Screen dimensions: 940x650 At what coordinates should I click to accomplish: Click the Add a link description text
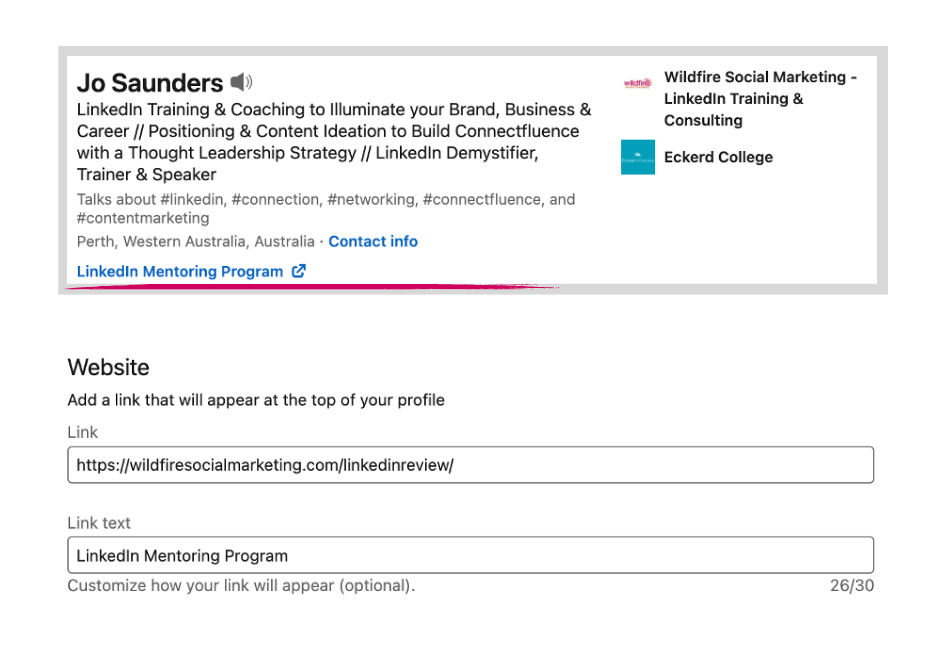coord(256,400)
